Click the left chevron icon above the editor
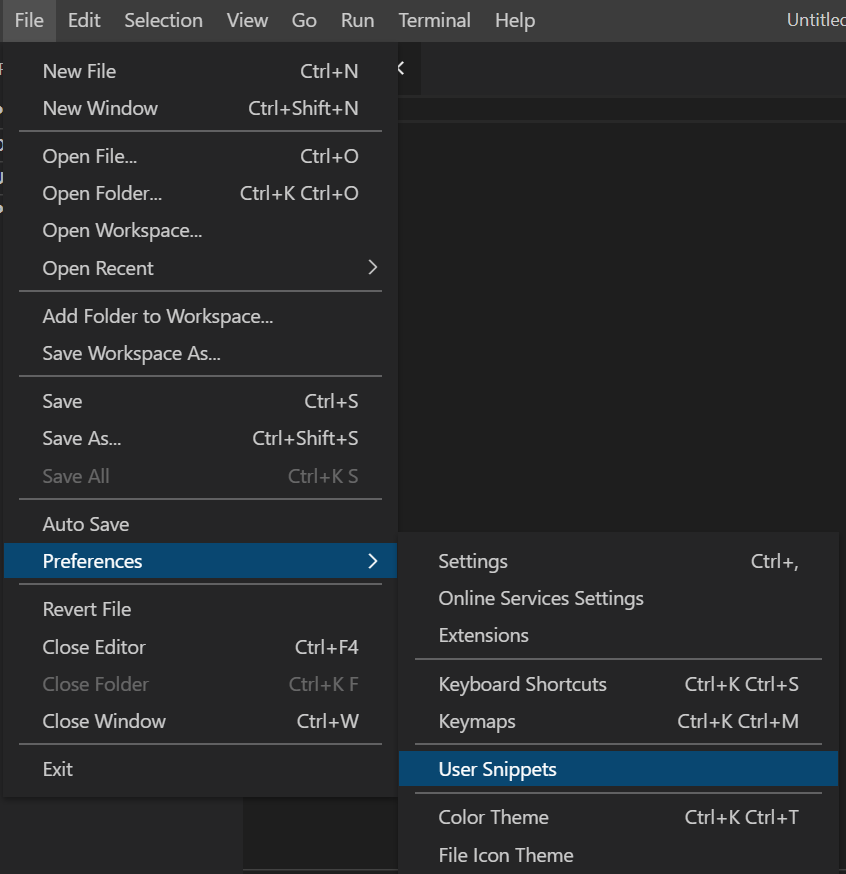This screenshot has width=846, height=874. [401, 68]
